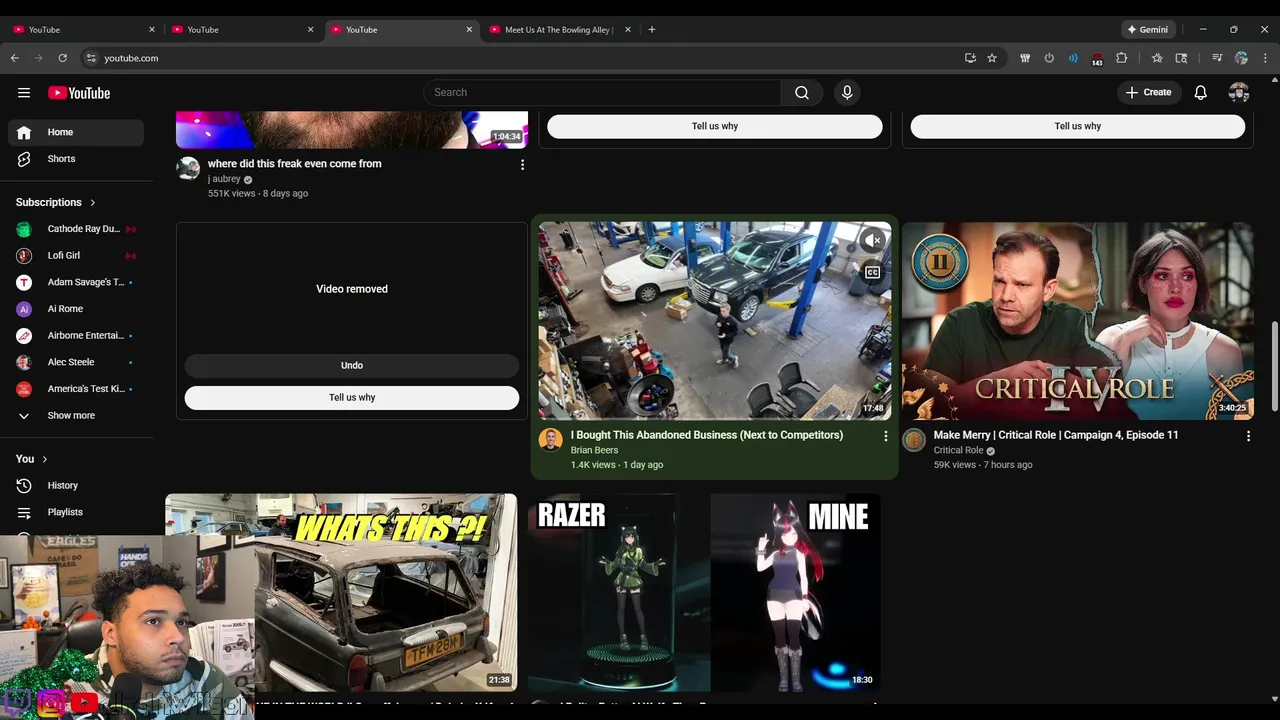Screen dimensions: 1280x720
Task: Focus the YouTube search field
Action: pyautogui.click(x=602, y=92)
